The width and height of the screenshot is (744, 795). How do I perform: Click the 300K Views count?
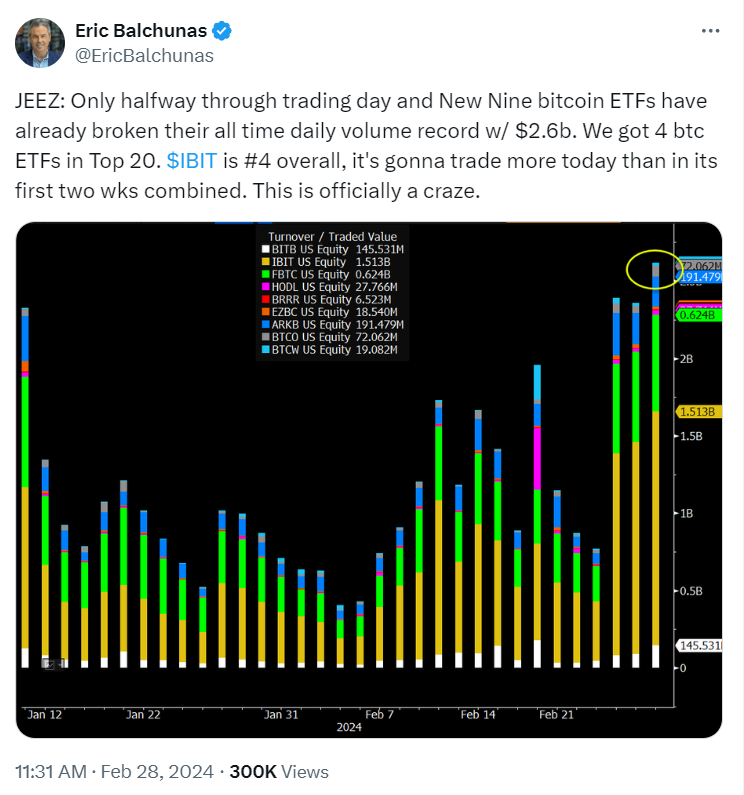point(279,772)
